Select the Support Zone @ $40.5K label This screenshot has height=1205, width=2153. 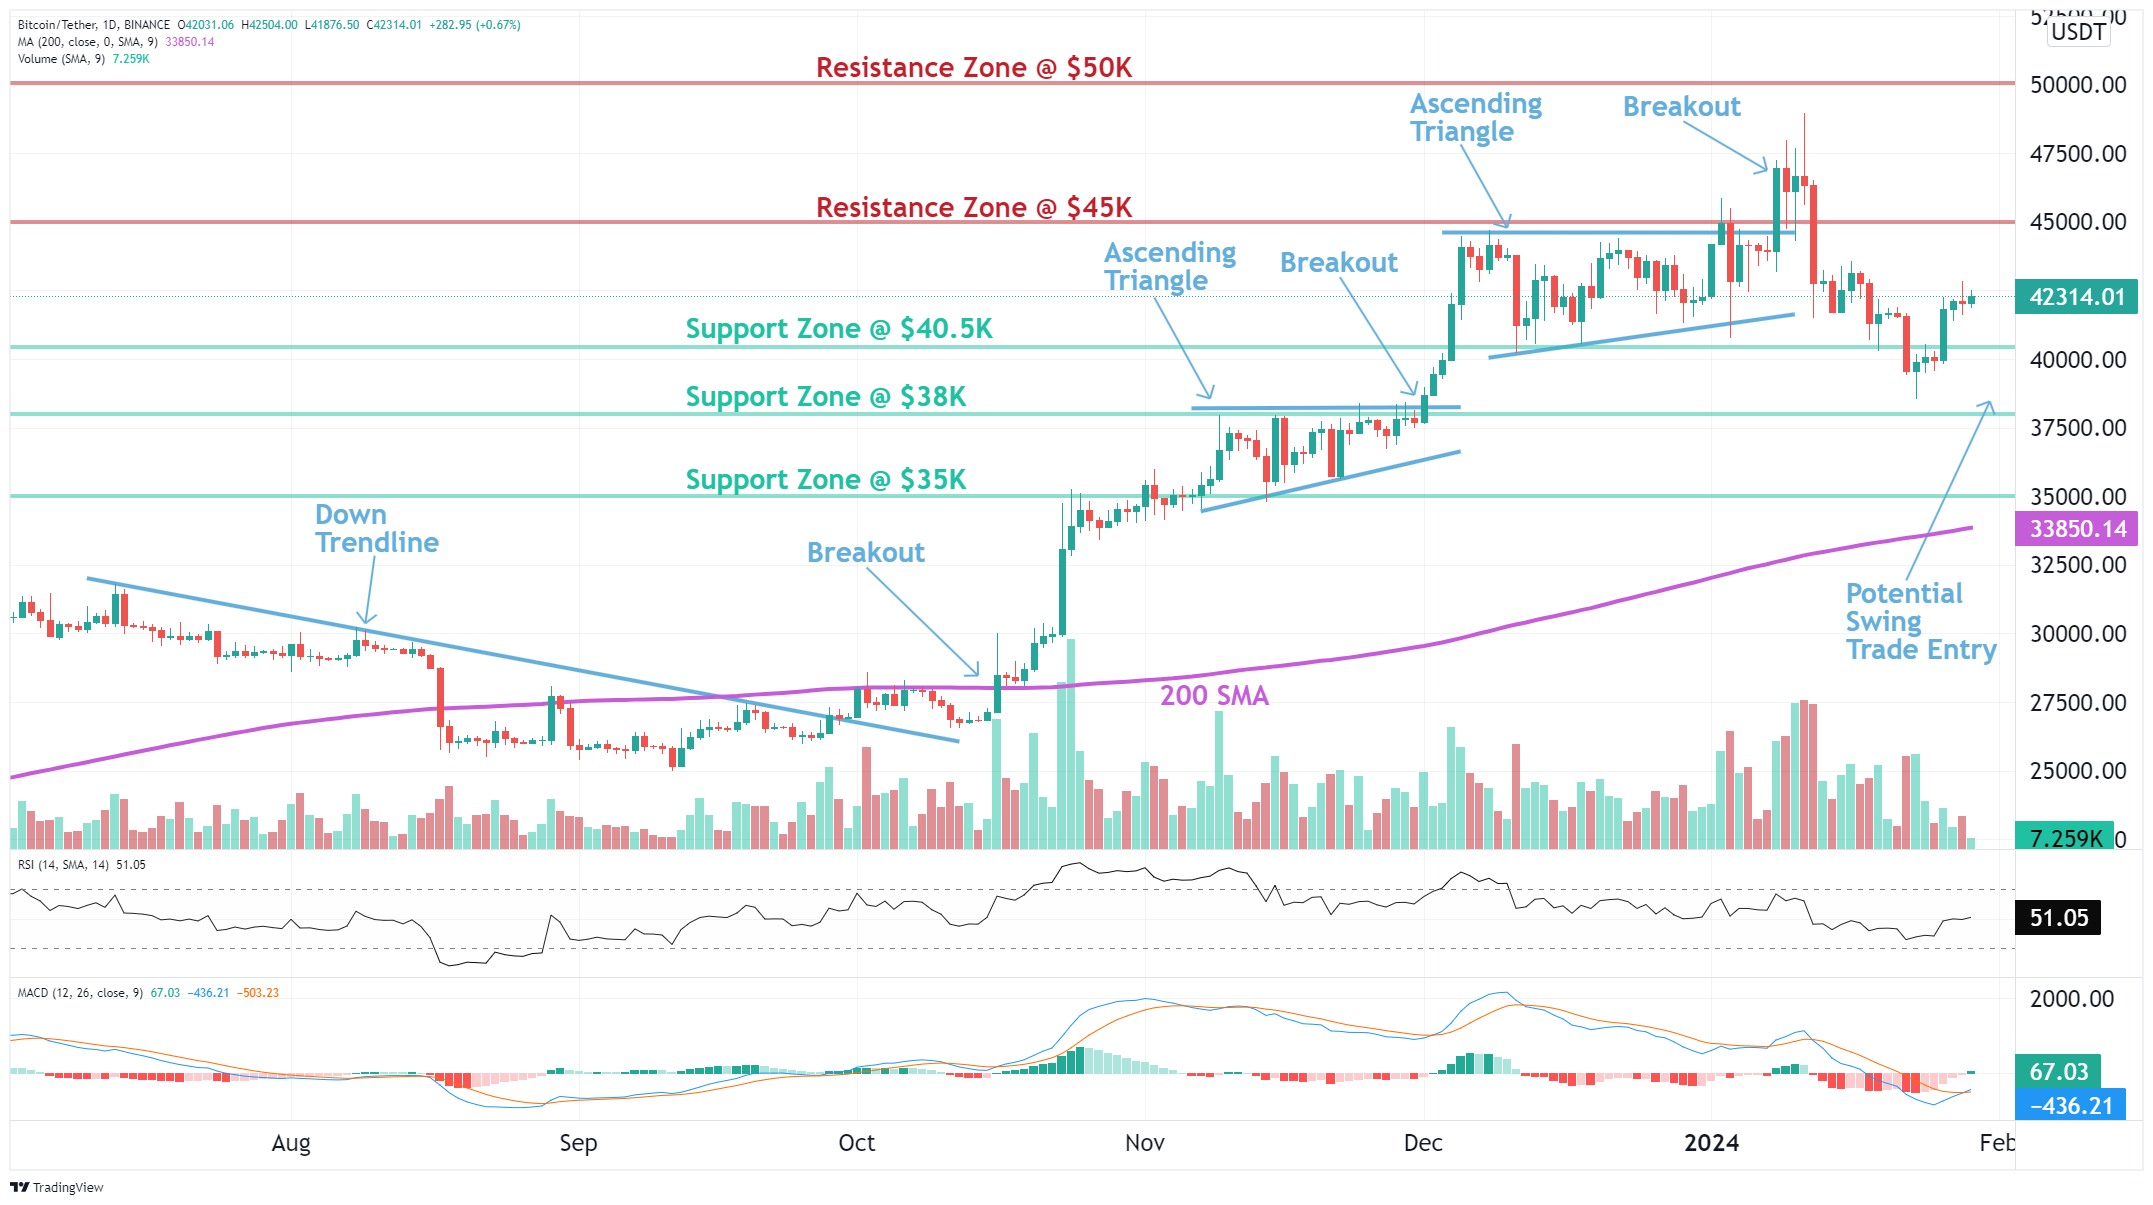point(839,329)
